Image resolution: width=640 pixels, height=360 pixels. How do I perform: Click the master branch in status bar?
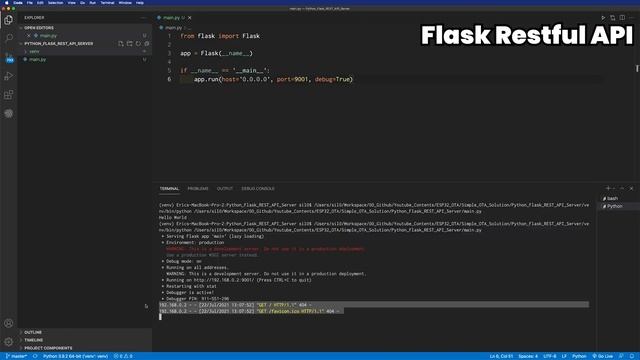pos(16,356)
